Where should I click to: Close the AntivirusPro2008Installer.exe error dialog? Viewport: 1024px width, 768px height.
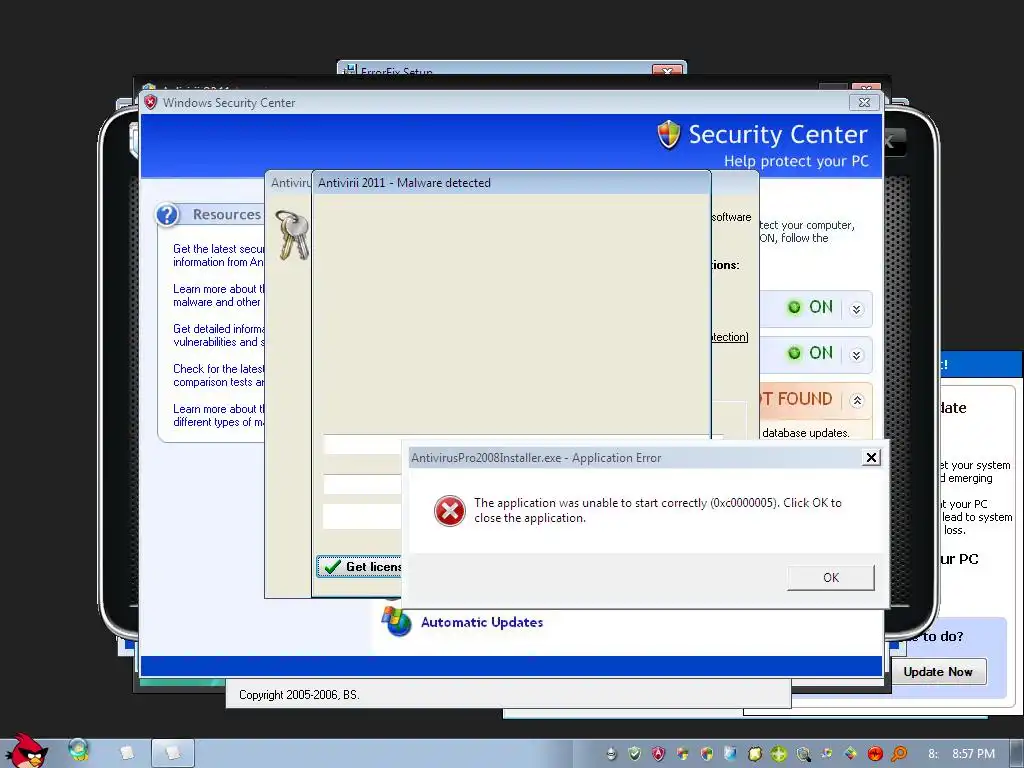[871, 458]
